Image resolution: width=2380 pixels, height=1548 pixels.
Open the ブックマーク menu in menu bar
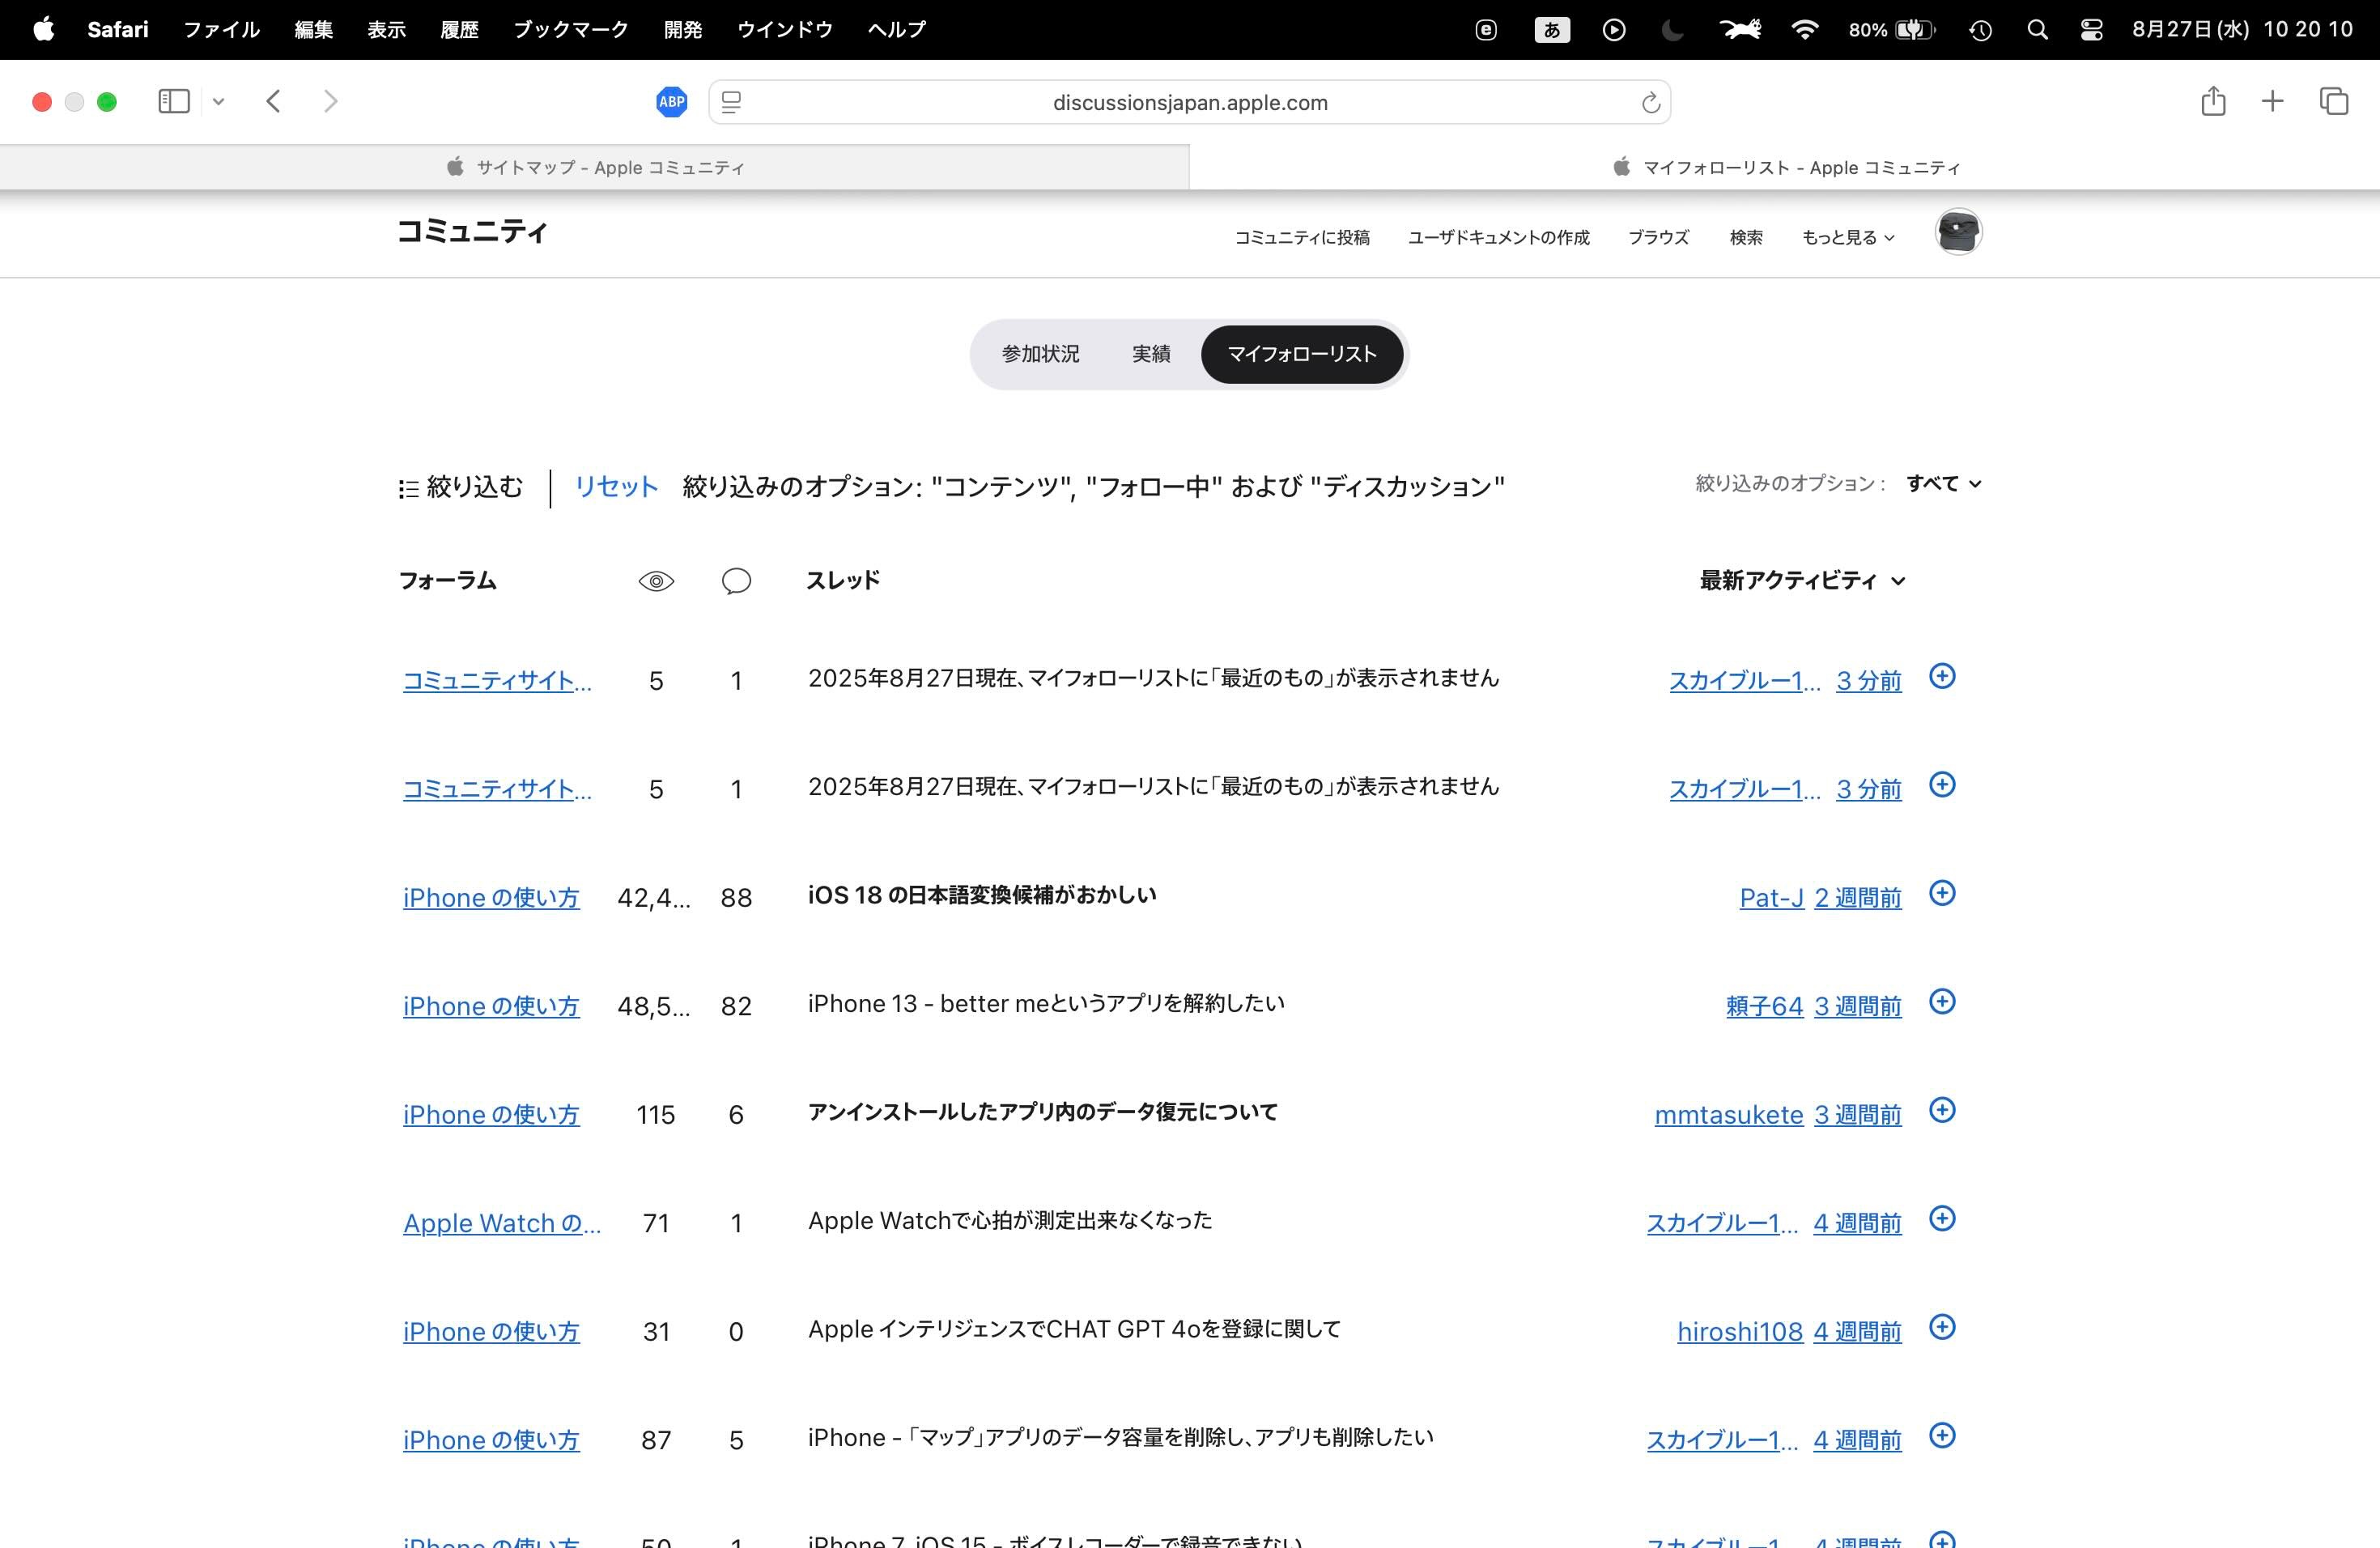pos(570,30)
